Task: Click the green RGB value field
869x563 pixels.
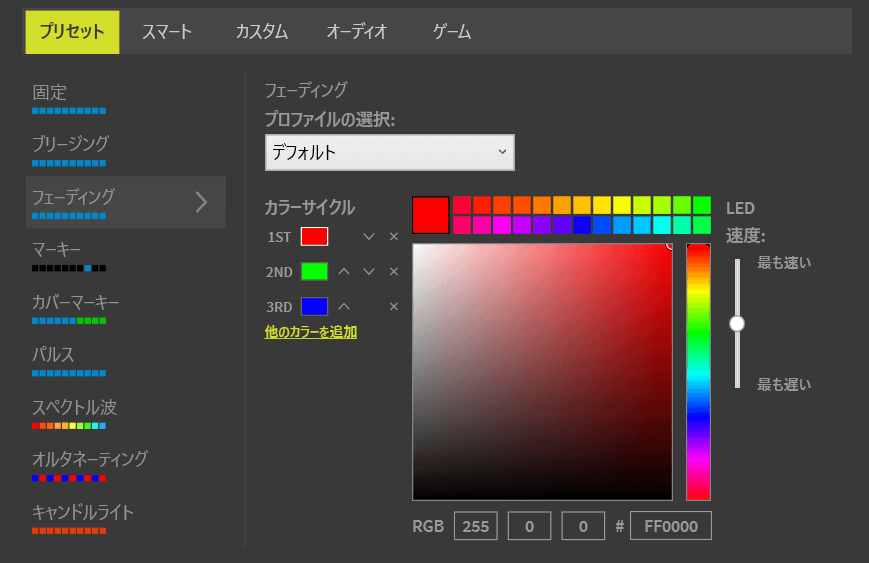Action: 529,526
